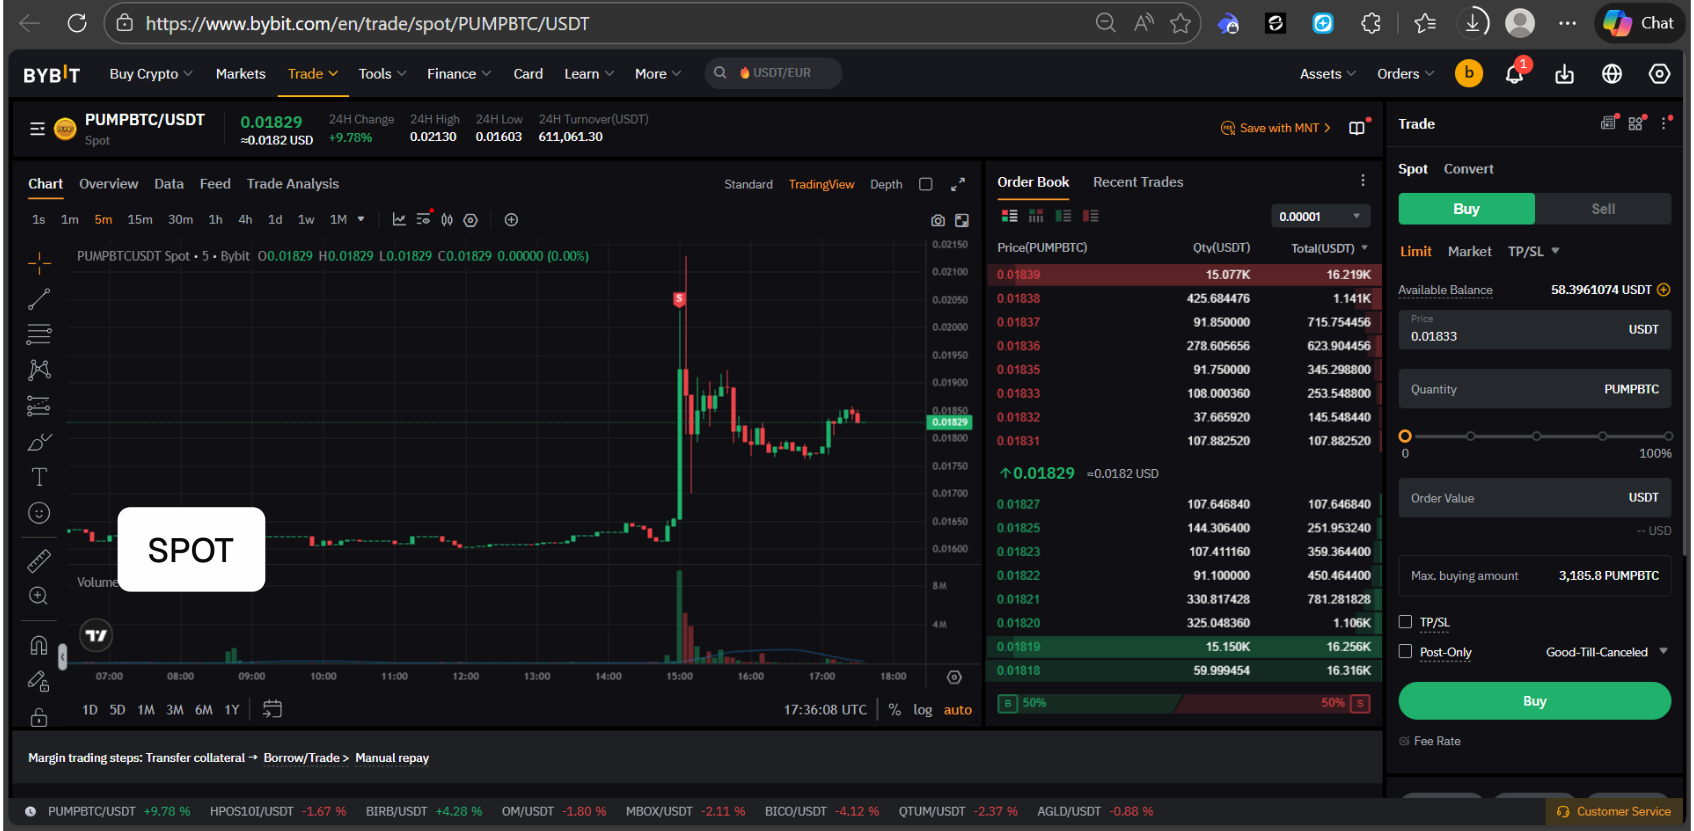Change candlestick chart type
Screen dimensions: 1694x831
coord(447,219)
